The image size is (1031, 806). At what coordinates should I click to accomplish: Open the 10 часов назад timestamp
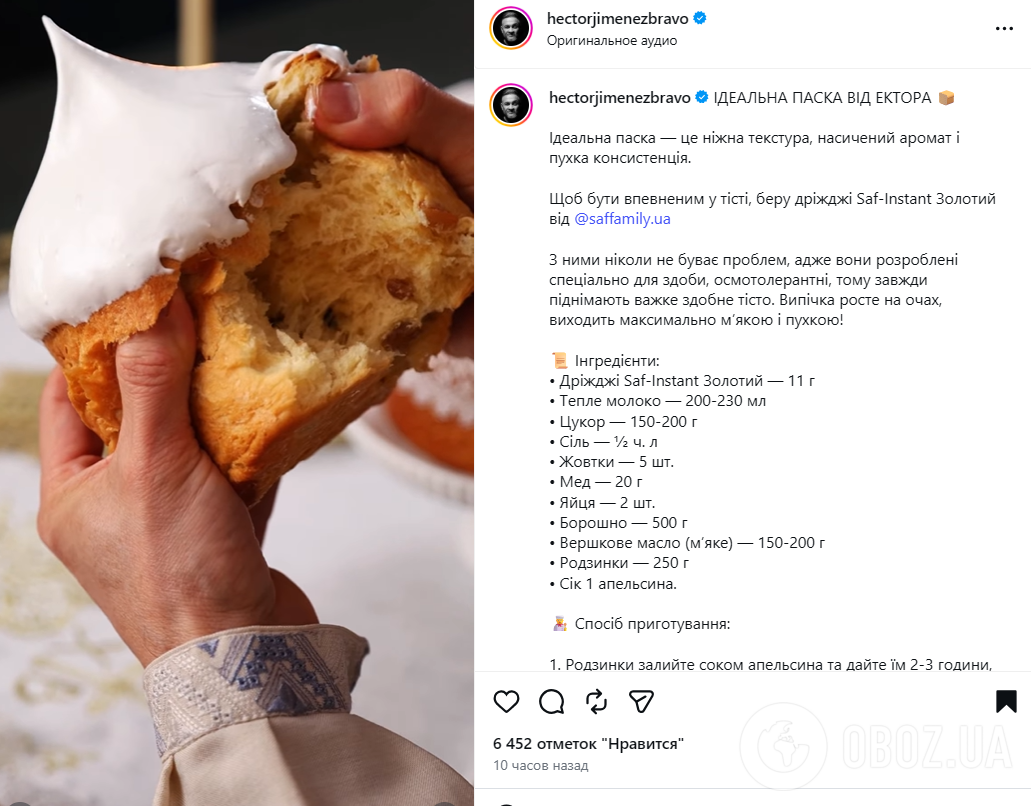tap(540, 765)
